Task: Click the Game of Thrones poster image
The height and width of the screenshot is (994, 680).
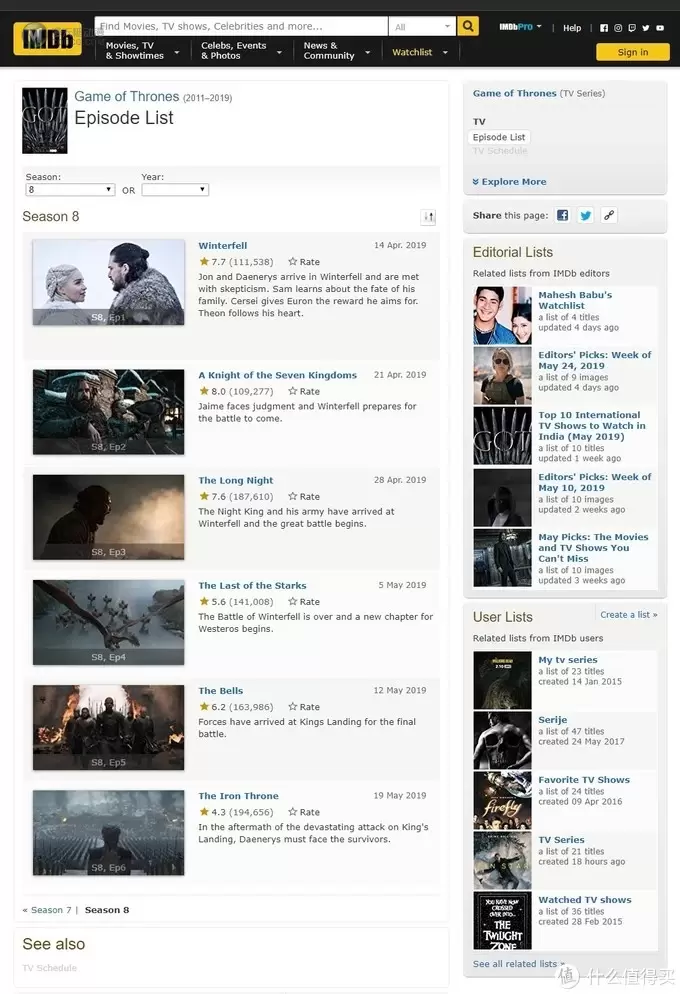Action: [44, 120]
